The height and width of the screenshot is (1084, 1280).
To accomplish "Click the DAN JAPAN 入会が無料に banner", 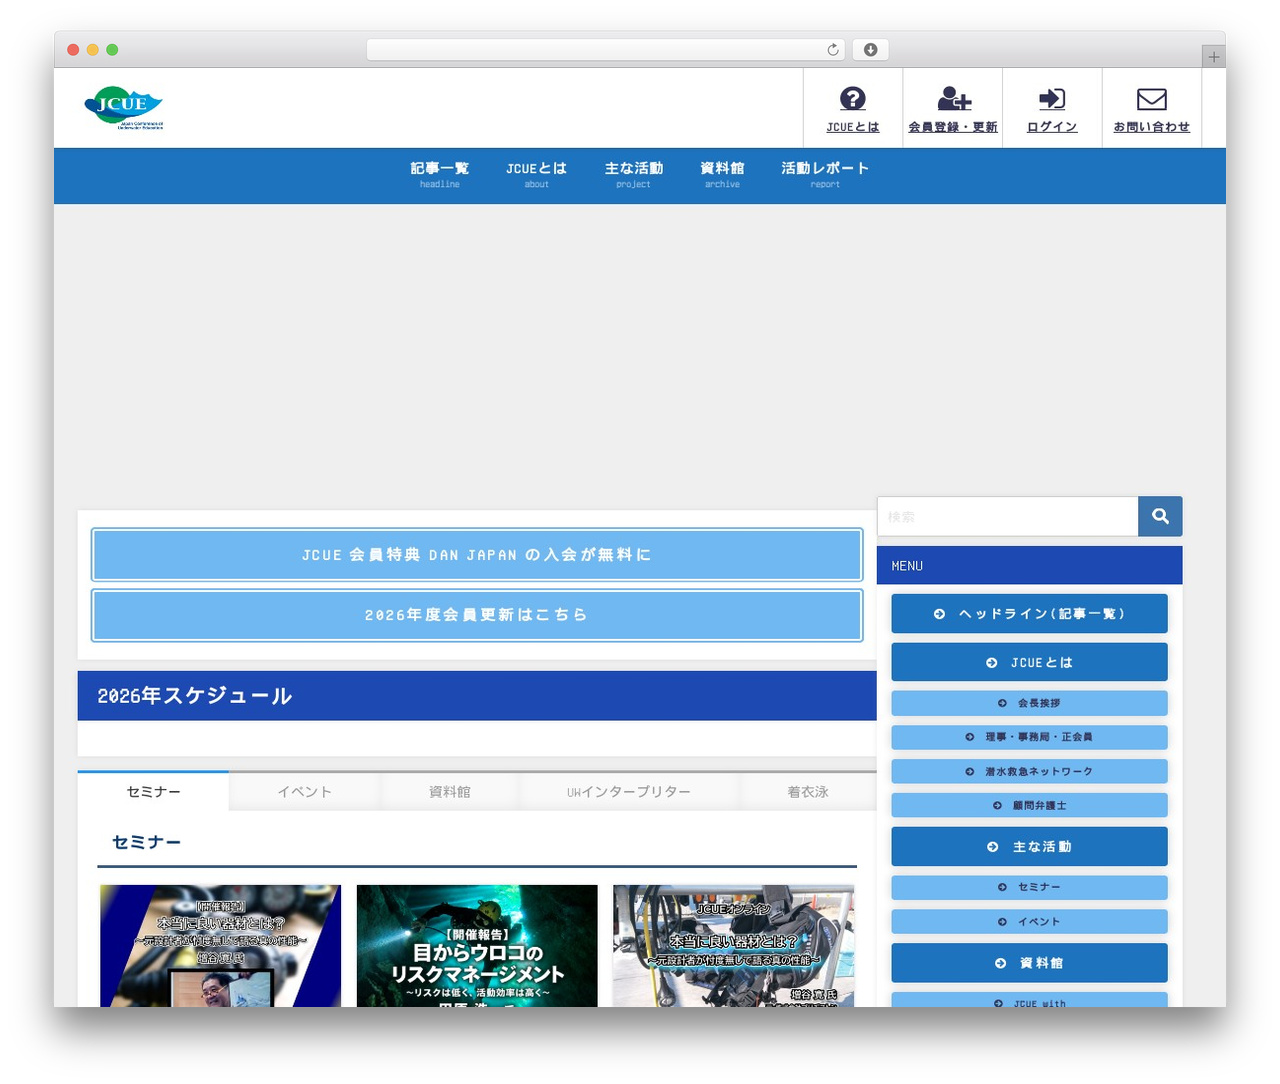I will click(x=477, y=555).
